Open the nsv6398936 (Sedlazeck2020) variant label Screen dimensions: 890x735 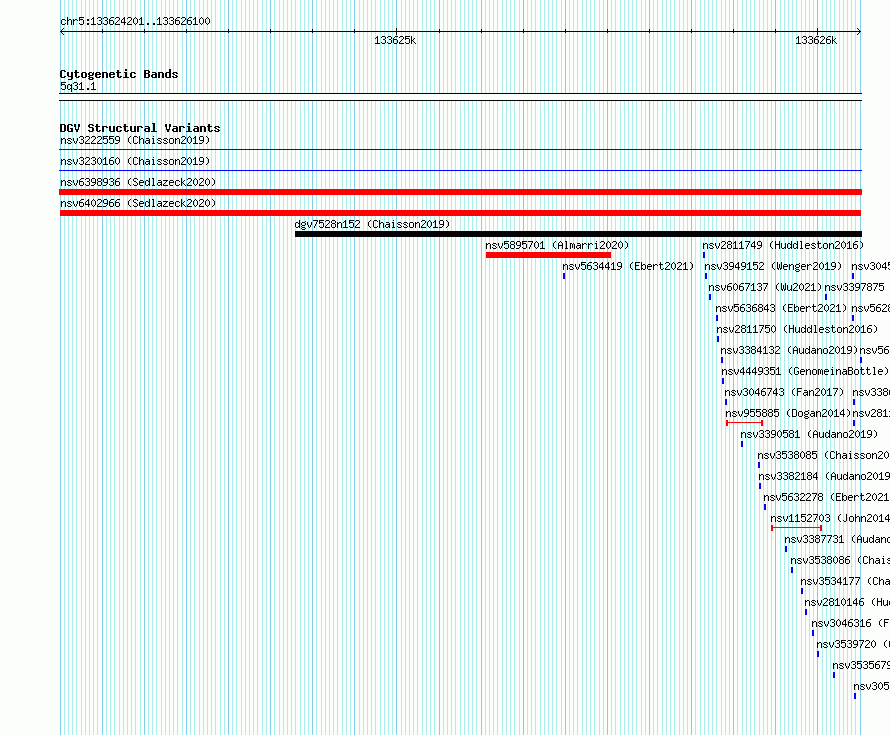coord(138,182)
